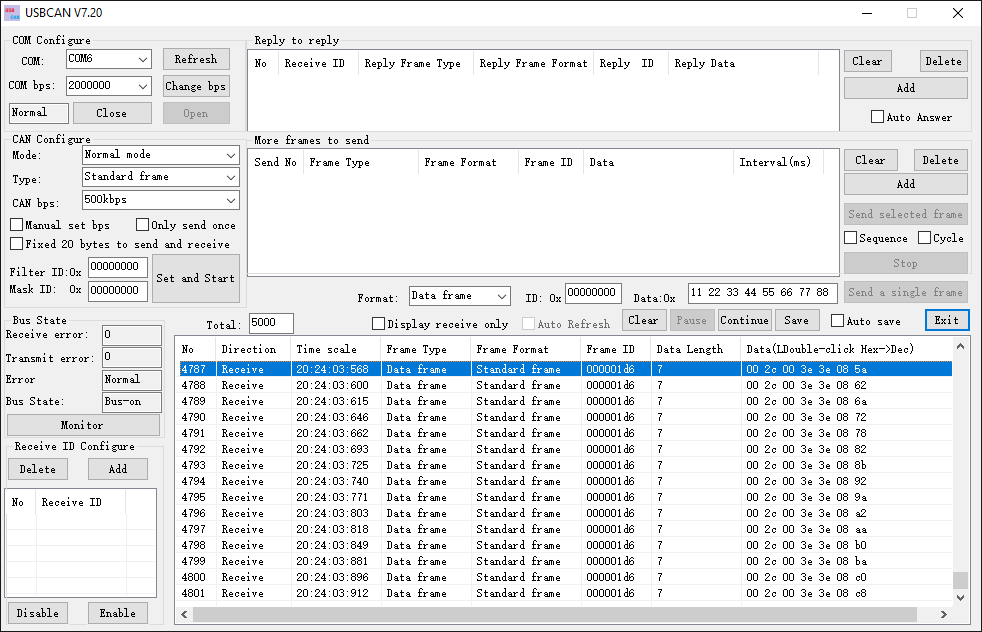Click the Exit button
This screenshot has width=982, height=632.
coord(946,320)
